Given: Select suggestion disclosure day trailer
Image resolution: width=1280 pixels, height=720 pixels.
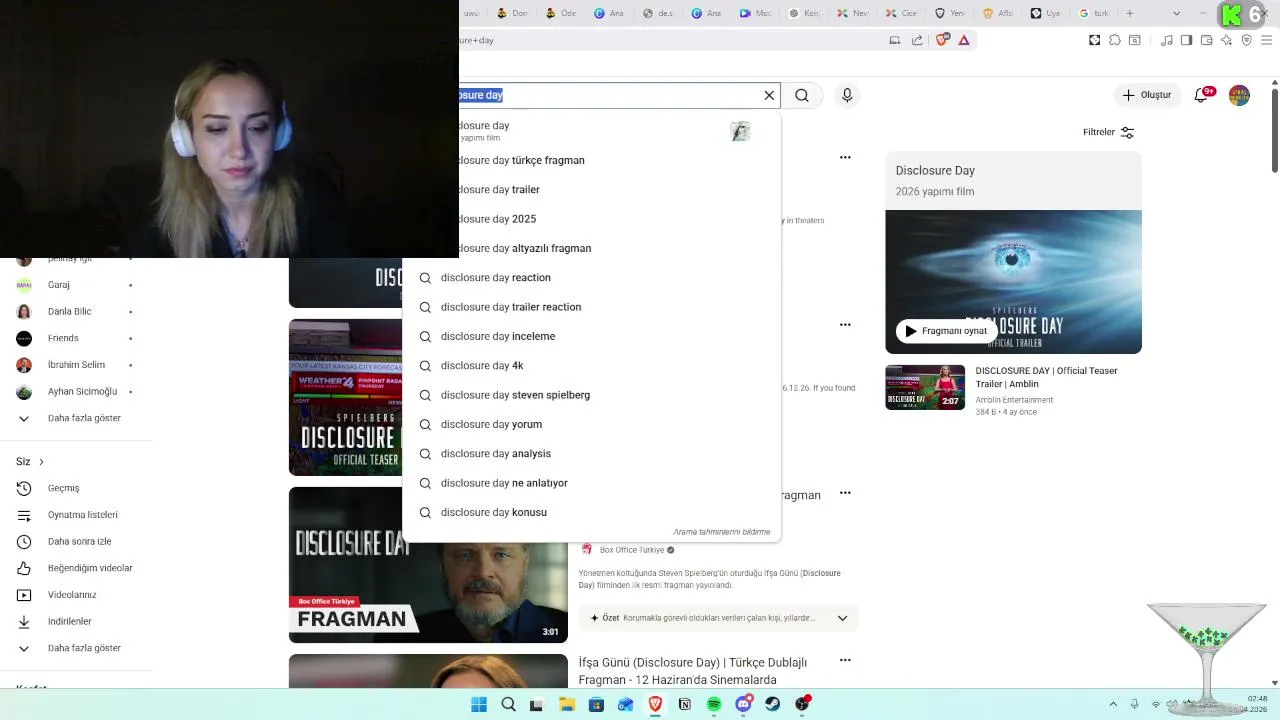Looking at the screenshot, I should point(590,189).
